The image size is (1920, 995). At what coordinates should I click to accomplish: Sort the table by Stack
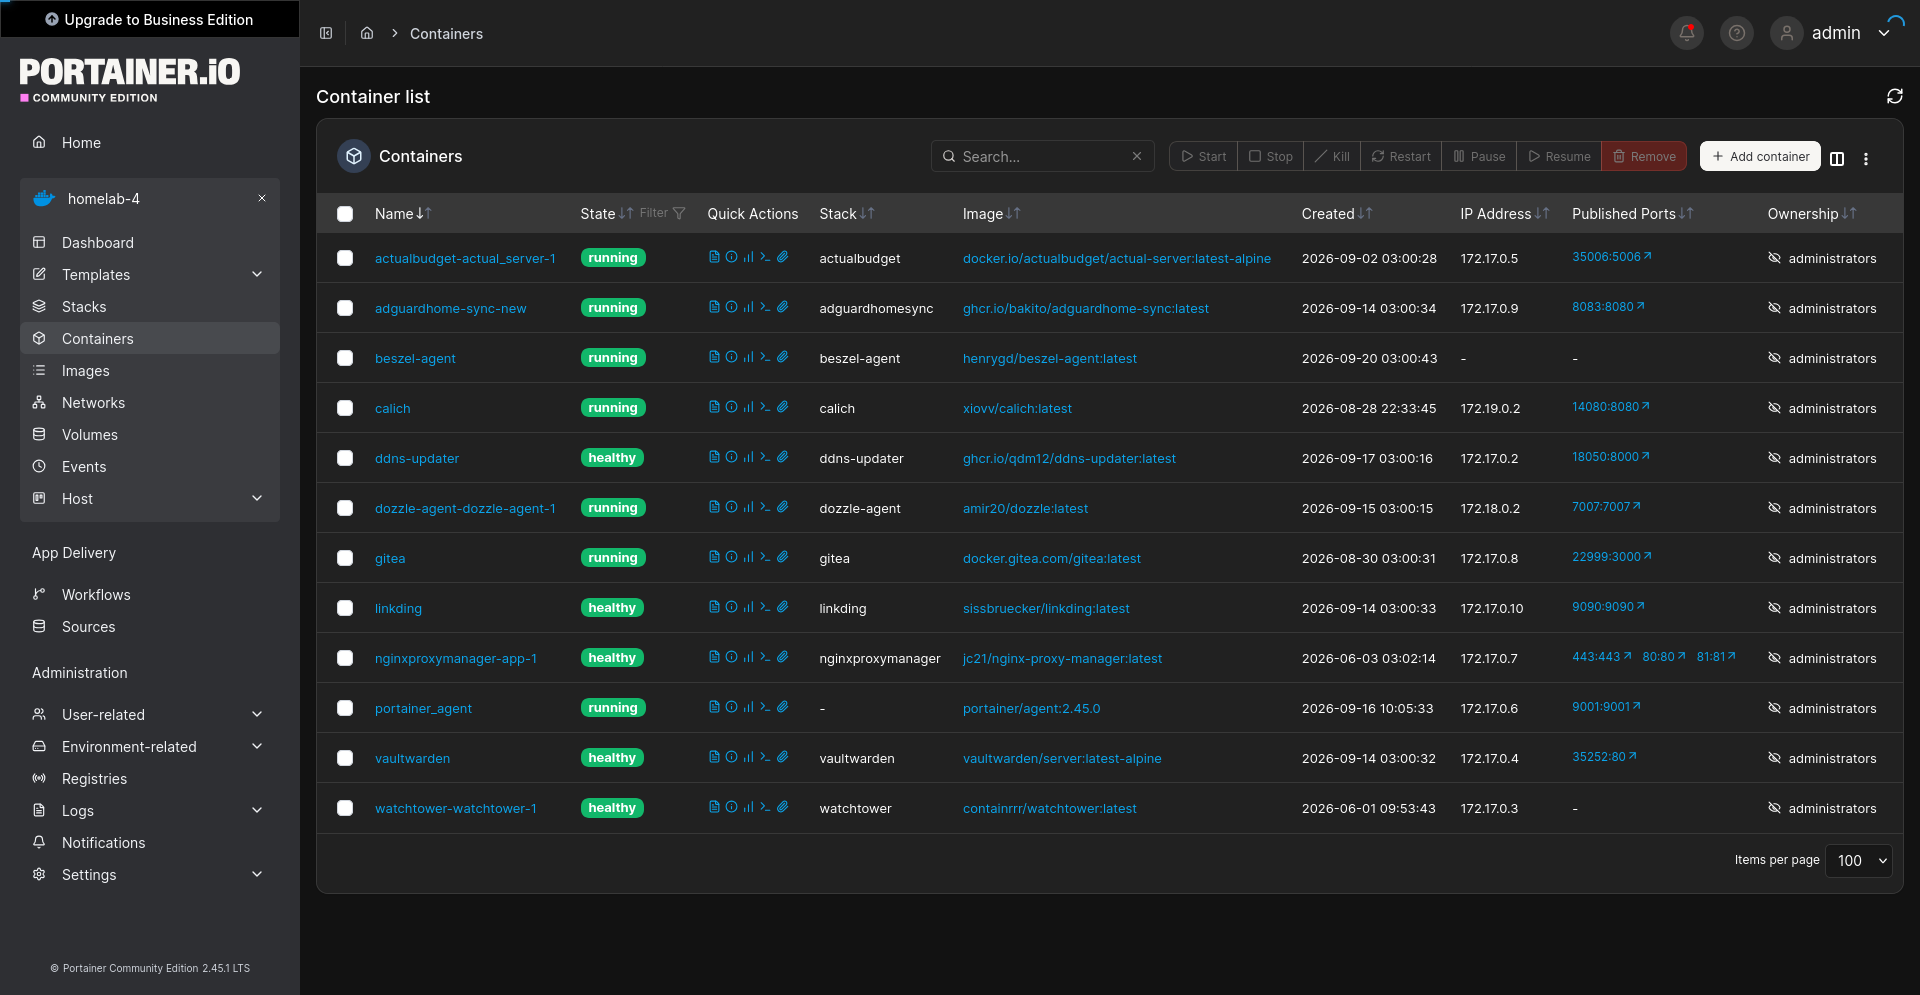click(x=847, y=214)
